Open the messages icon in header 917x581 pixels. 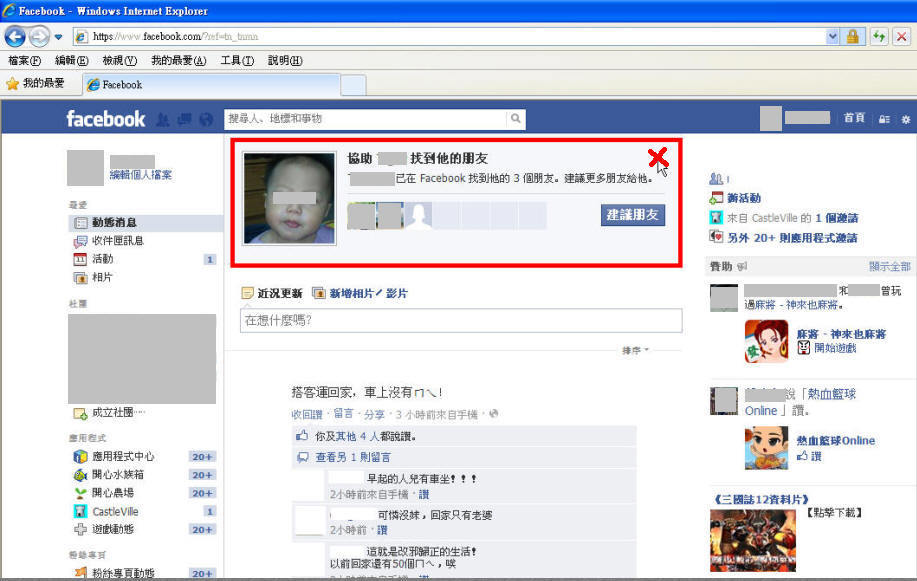pos(184,119)
